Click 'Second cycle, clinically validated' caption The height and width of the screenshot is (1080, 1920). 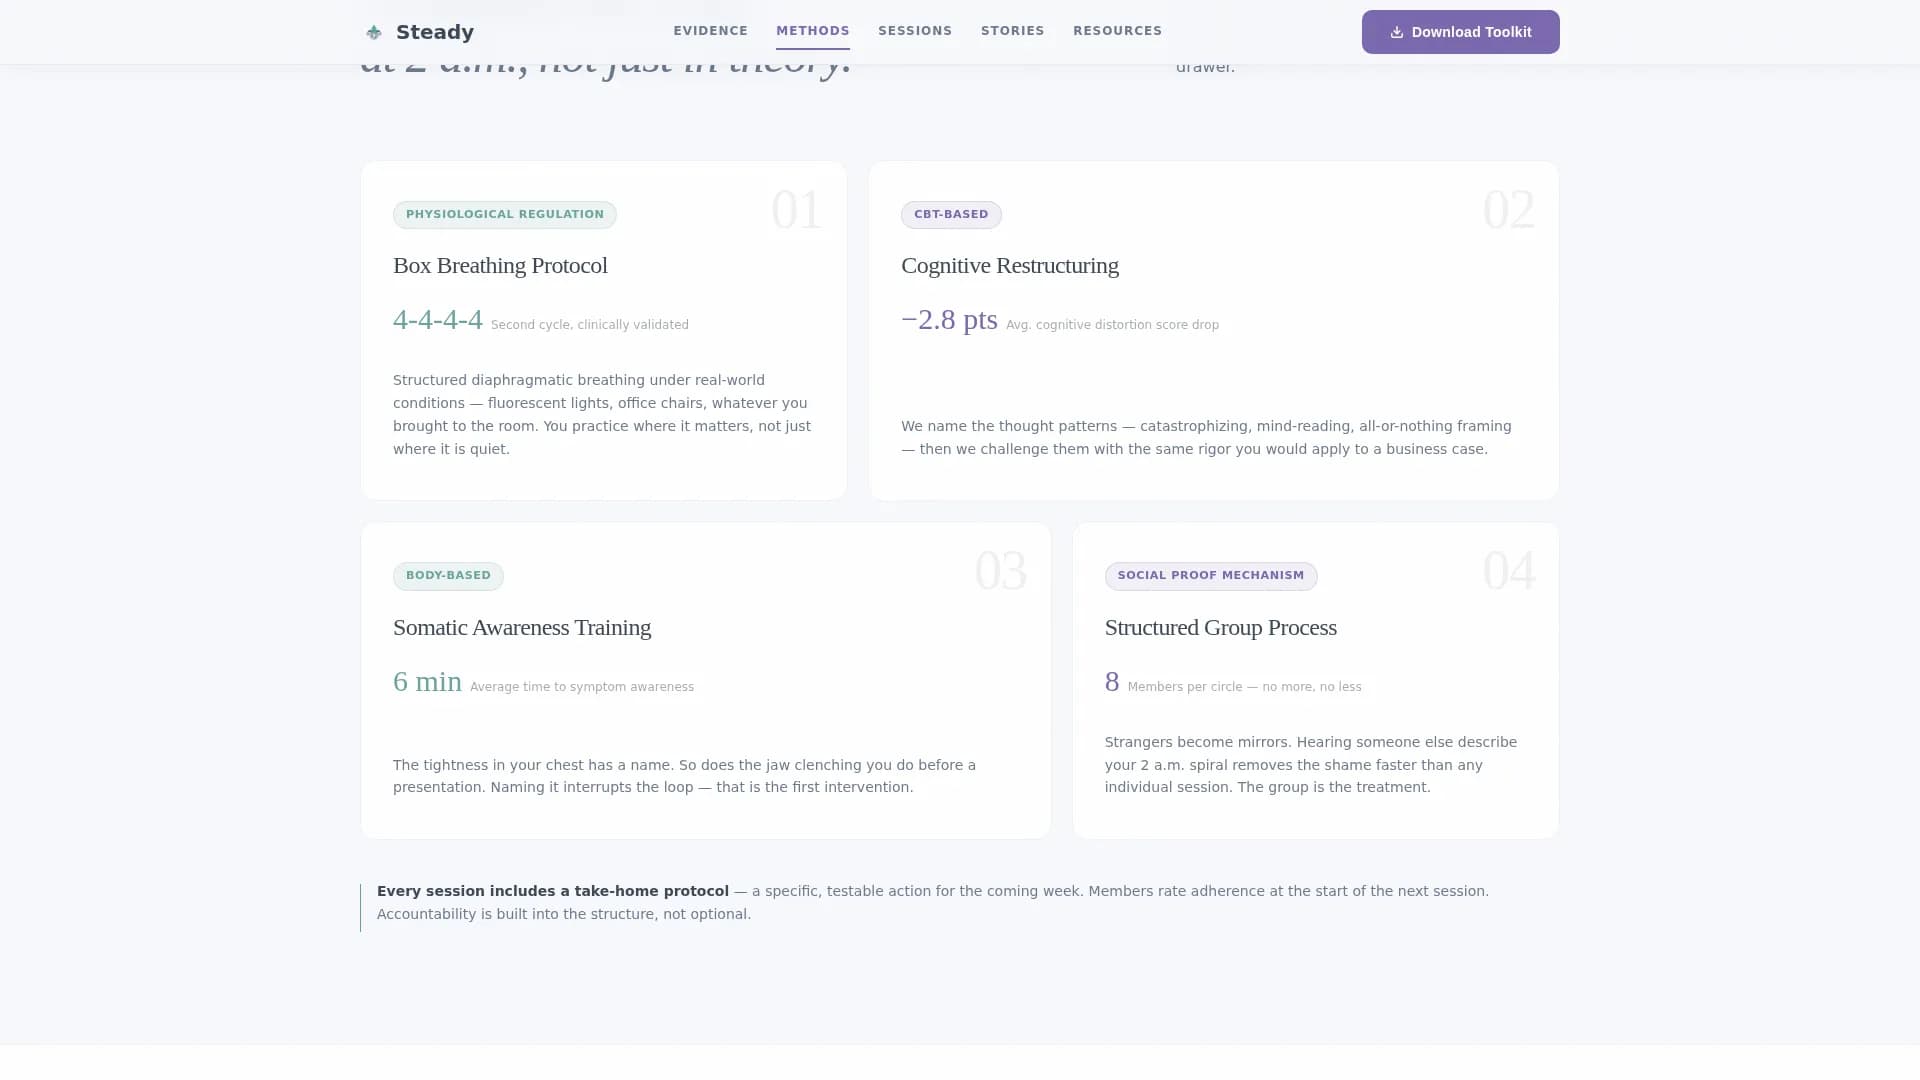coord(590,325)
